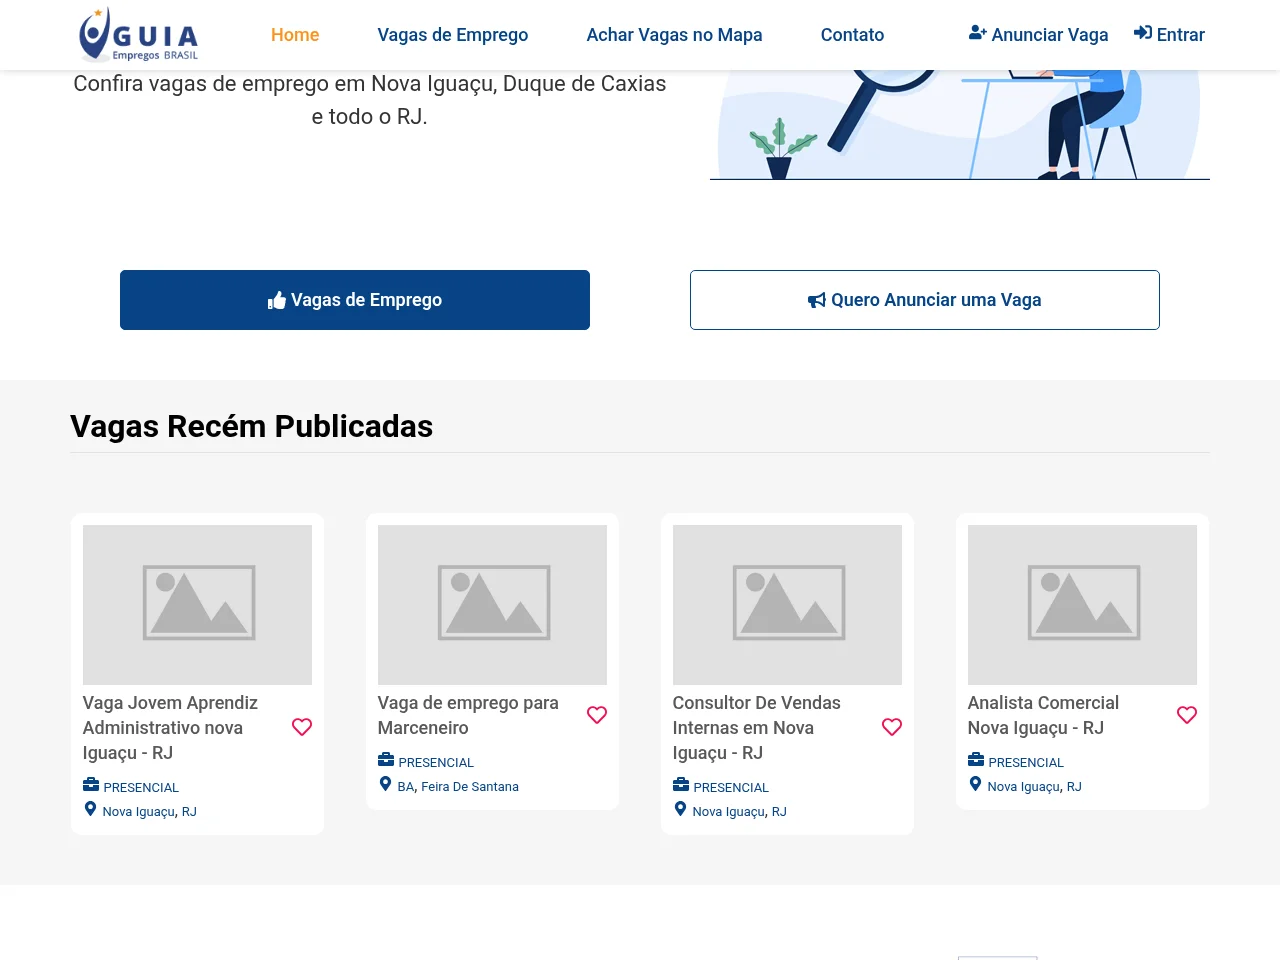
Task: Click PRESENCIAL label on Marceneiro card
Action: pos(436,763)
